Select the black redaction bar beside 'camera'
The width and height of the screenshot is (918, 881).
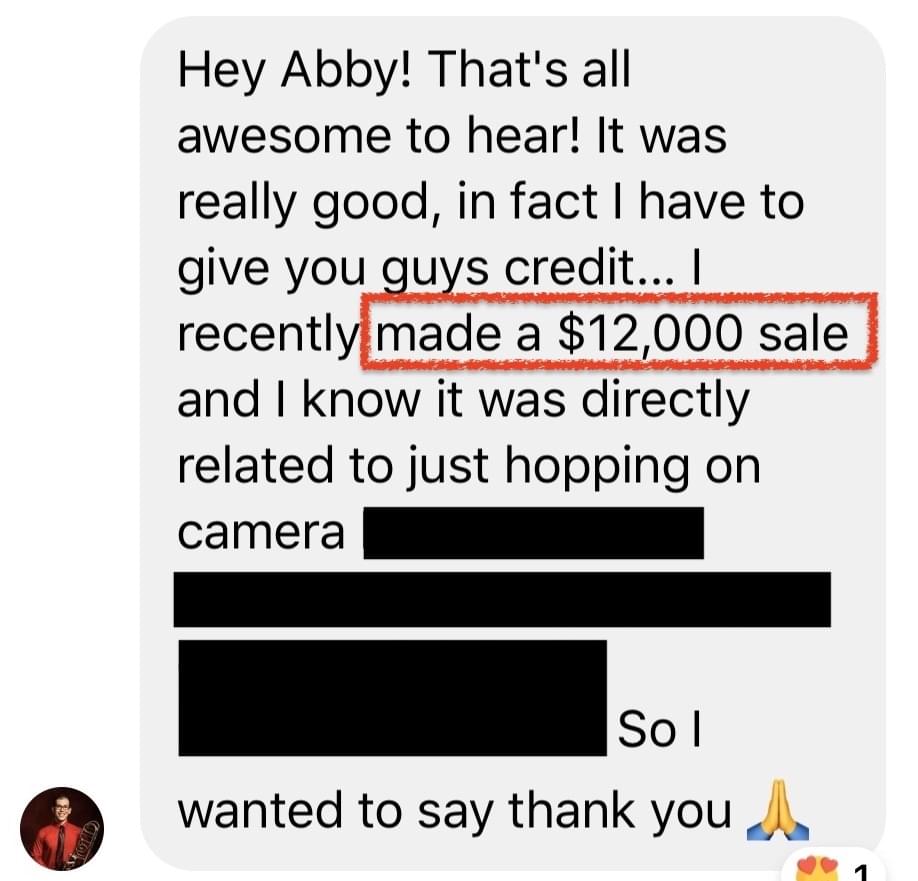[x=533, y=533]
